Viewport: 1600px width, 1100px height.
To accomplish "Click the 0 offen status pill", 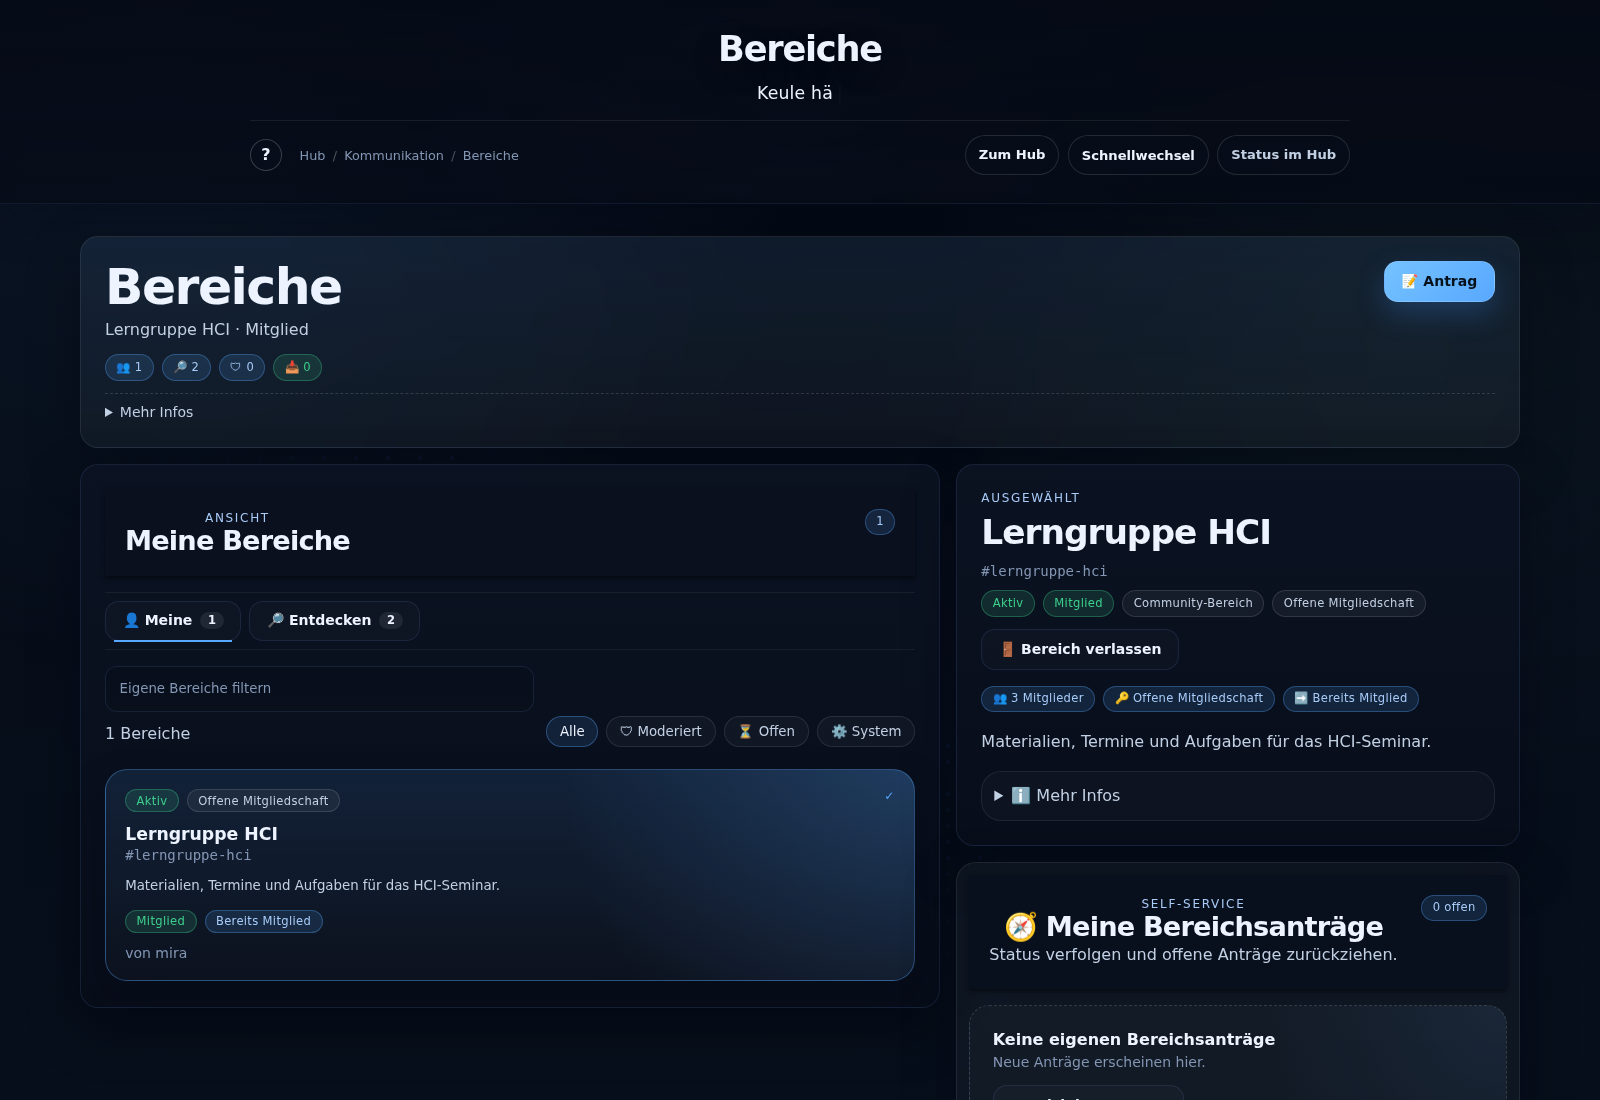I will click(1453, 907).
